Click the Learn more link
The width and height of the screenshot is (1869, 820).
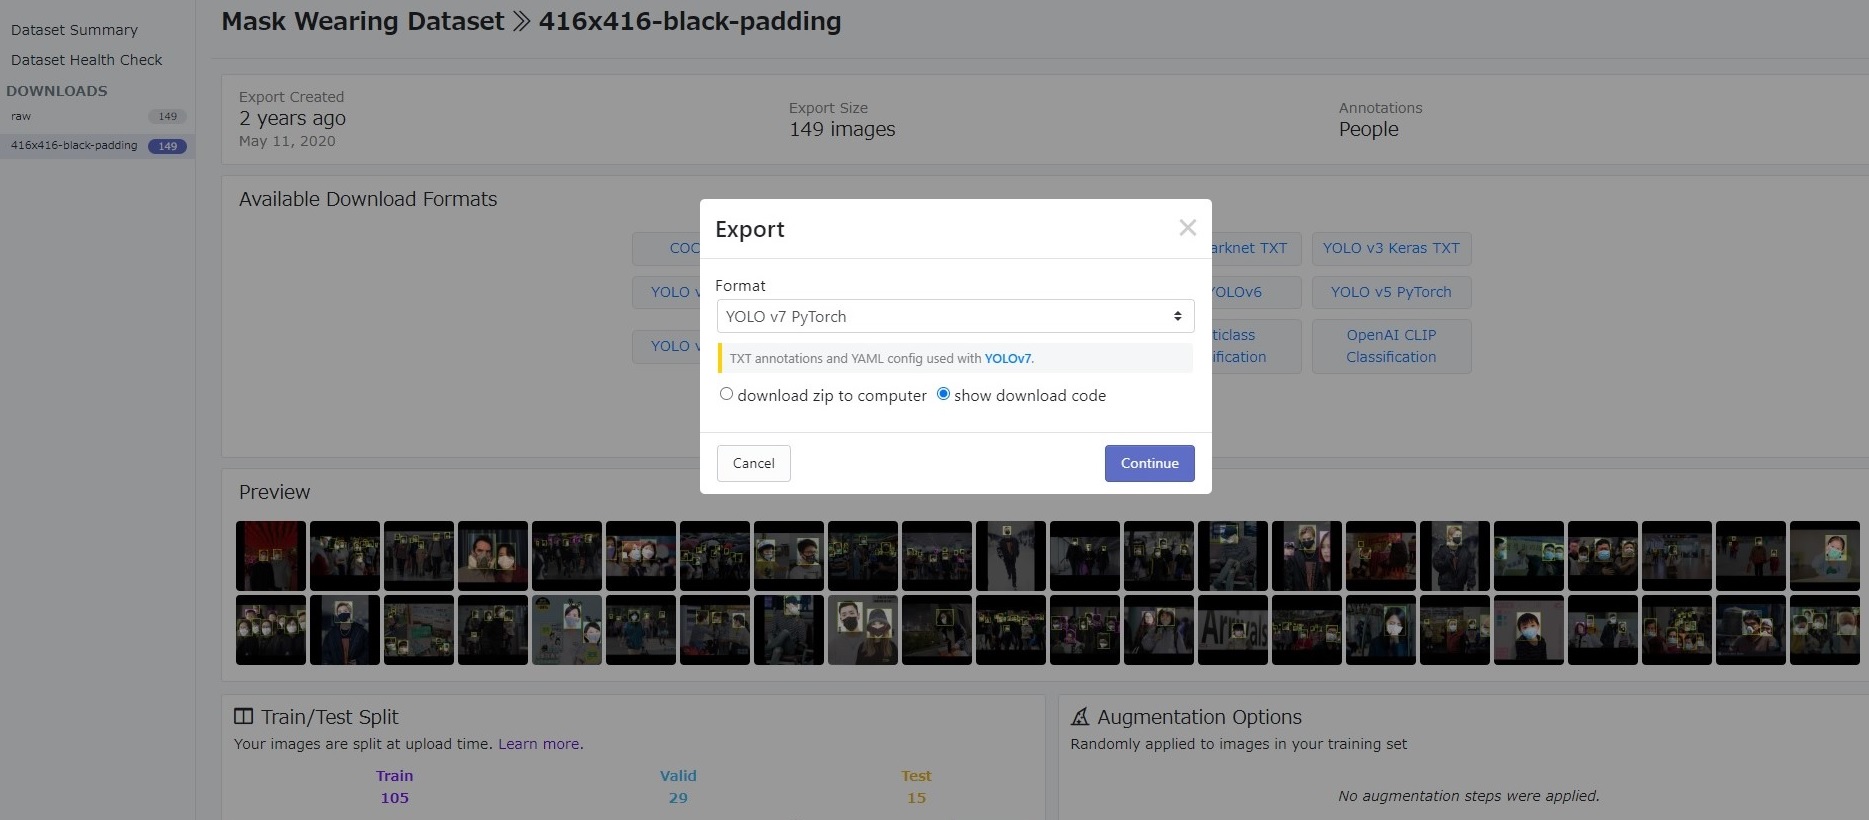(539, 744)
